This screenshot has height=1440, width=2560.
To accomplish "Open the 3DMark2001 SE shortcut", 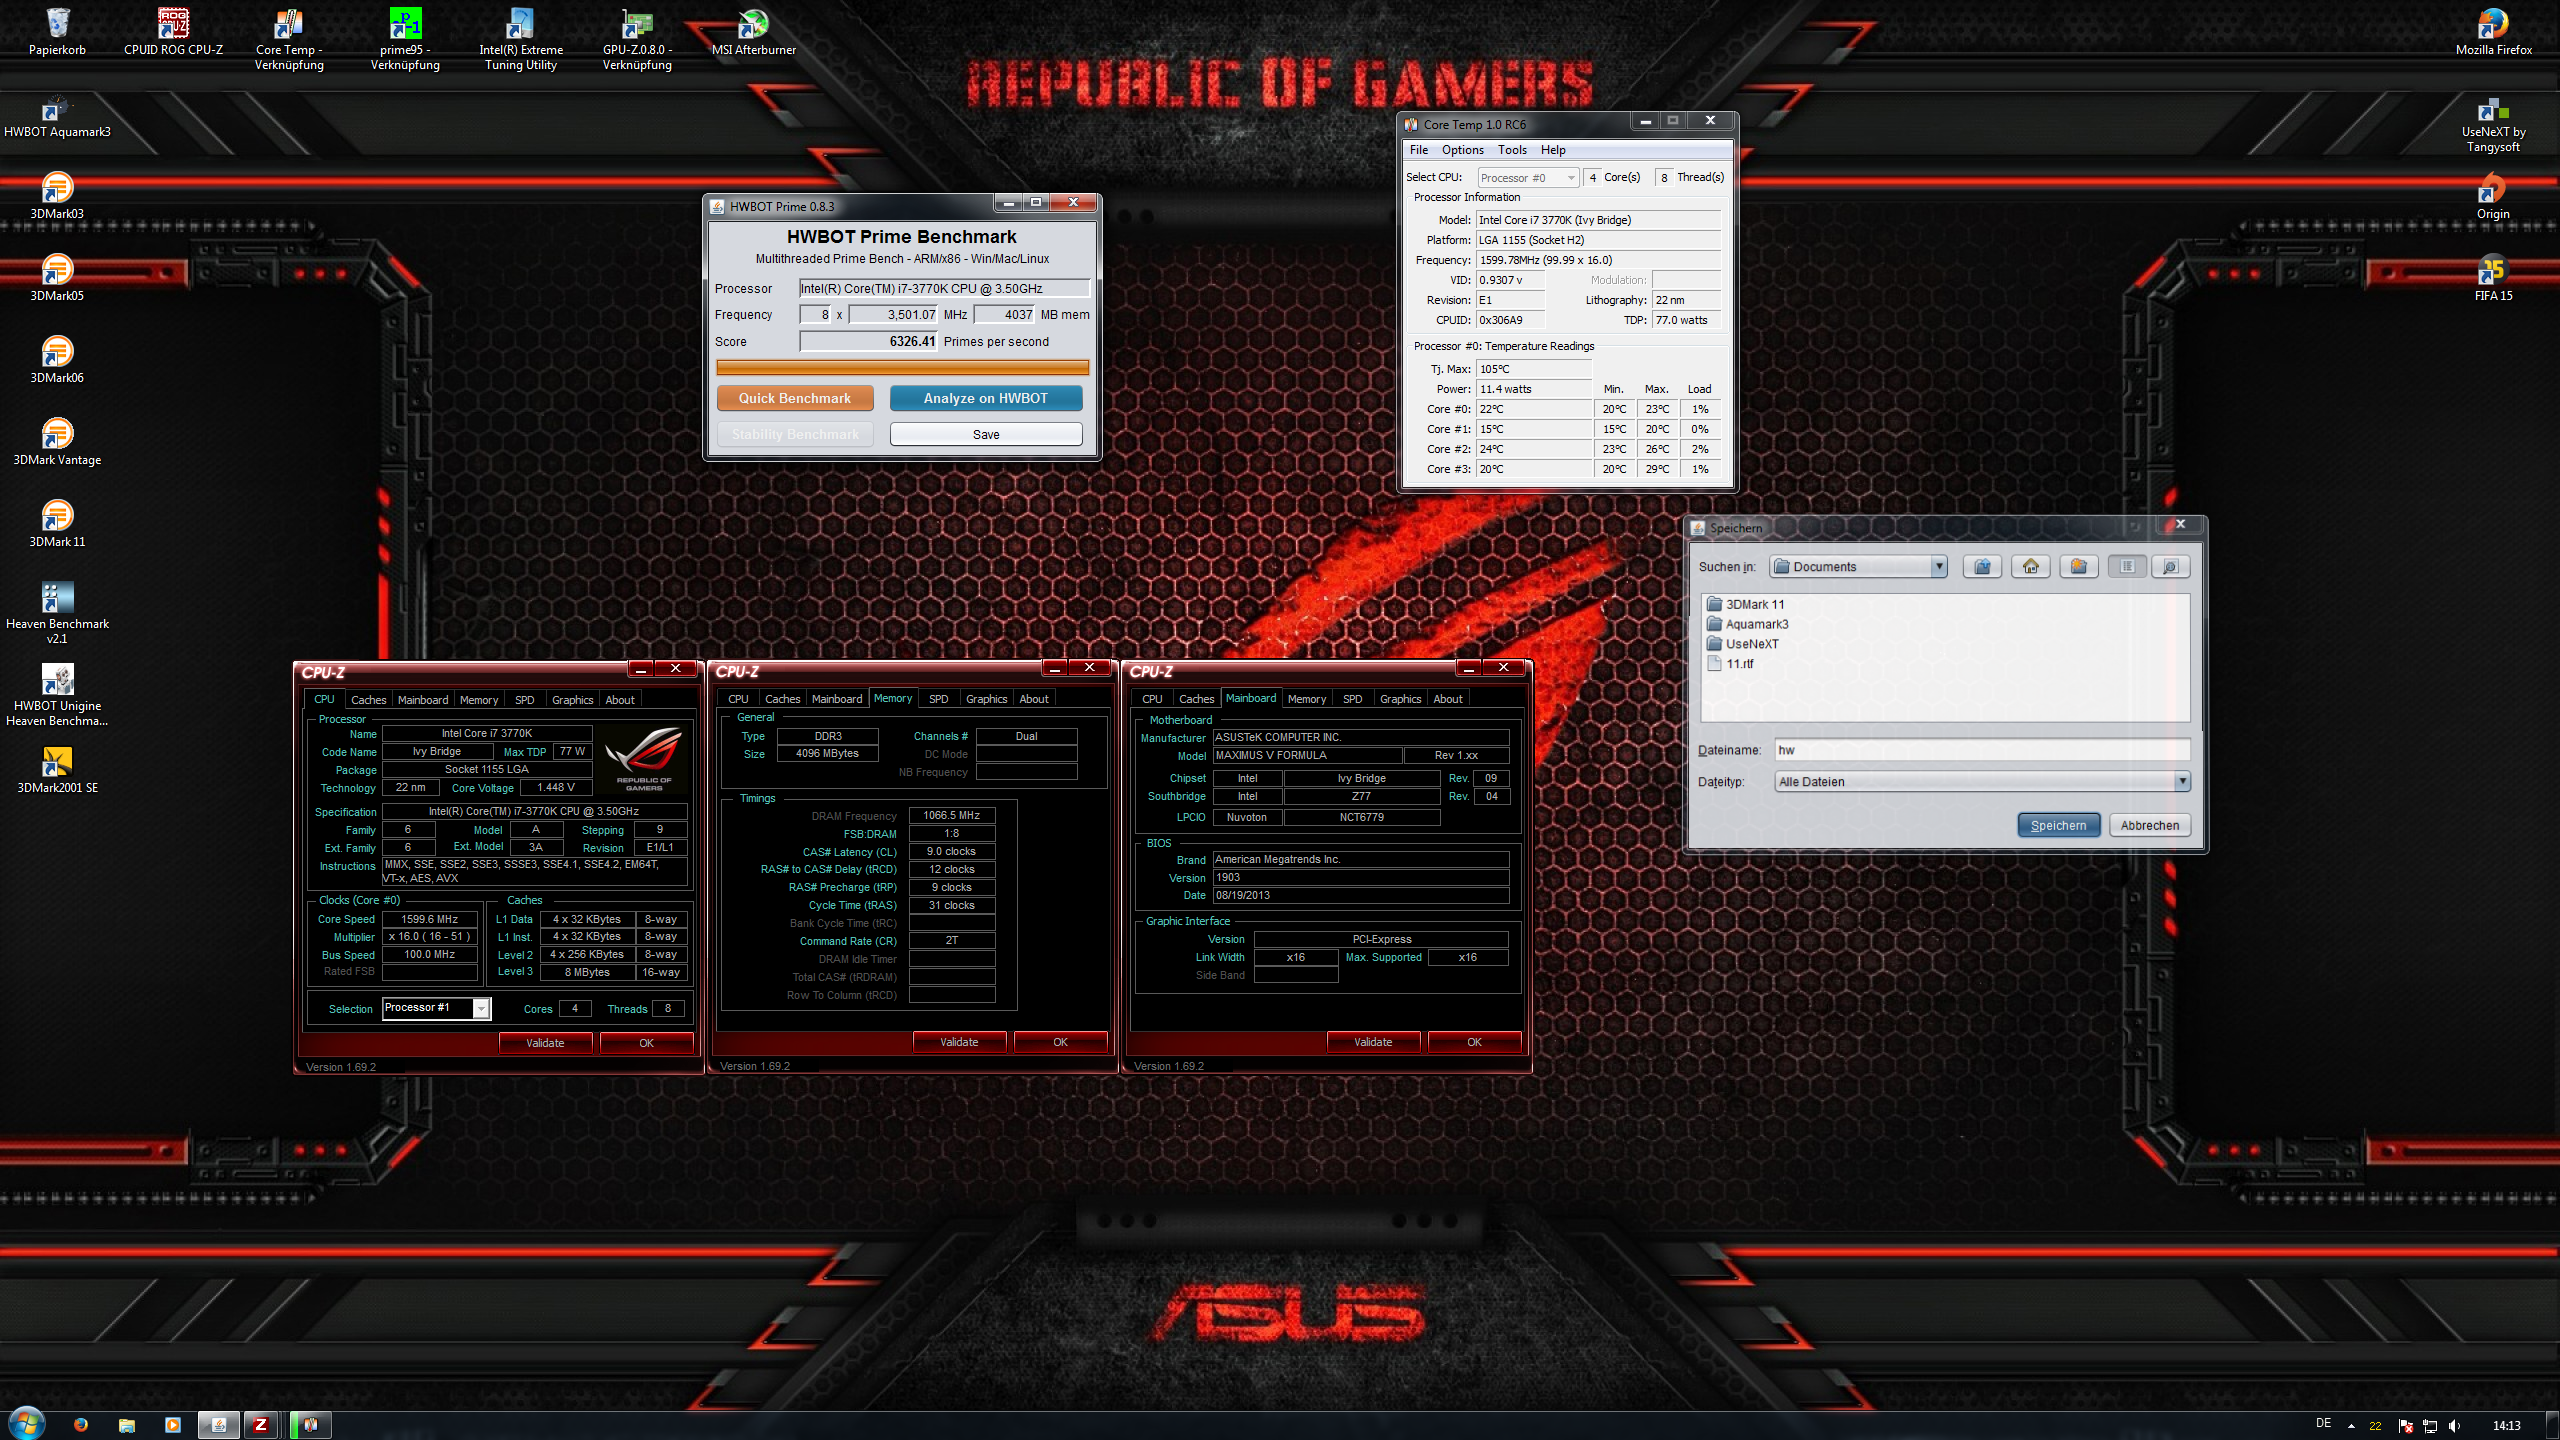I will (x=57, y=769).
